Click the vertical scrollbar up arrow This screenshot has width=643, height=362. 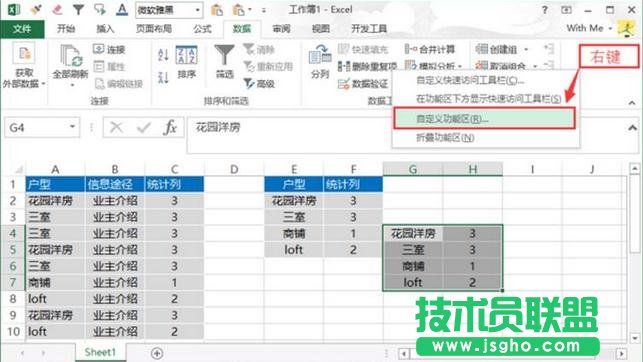pos(634,168)
